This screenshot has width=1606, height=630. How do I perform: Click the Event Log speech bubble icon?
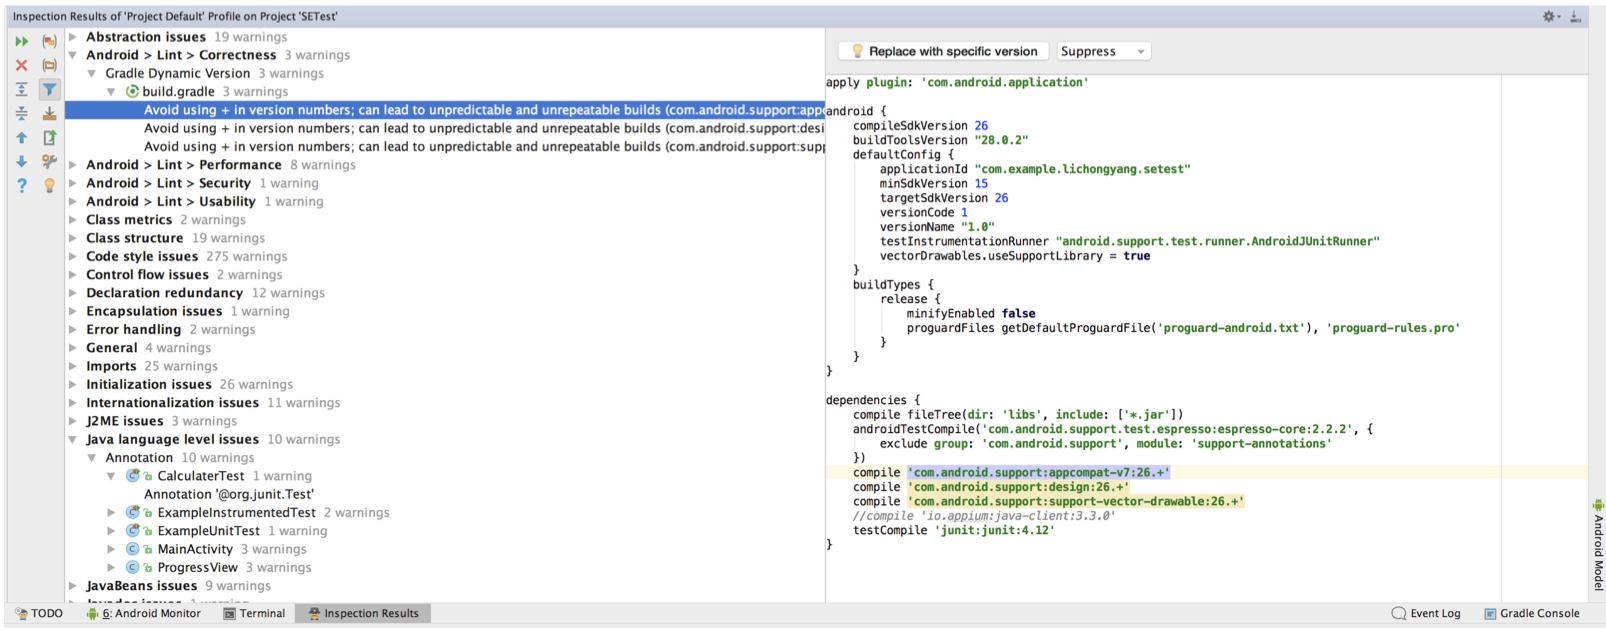pos(1398,613)
